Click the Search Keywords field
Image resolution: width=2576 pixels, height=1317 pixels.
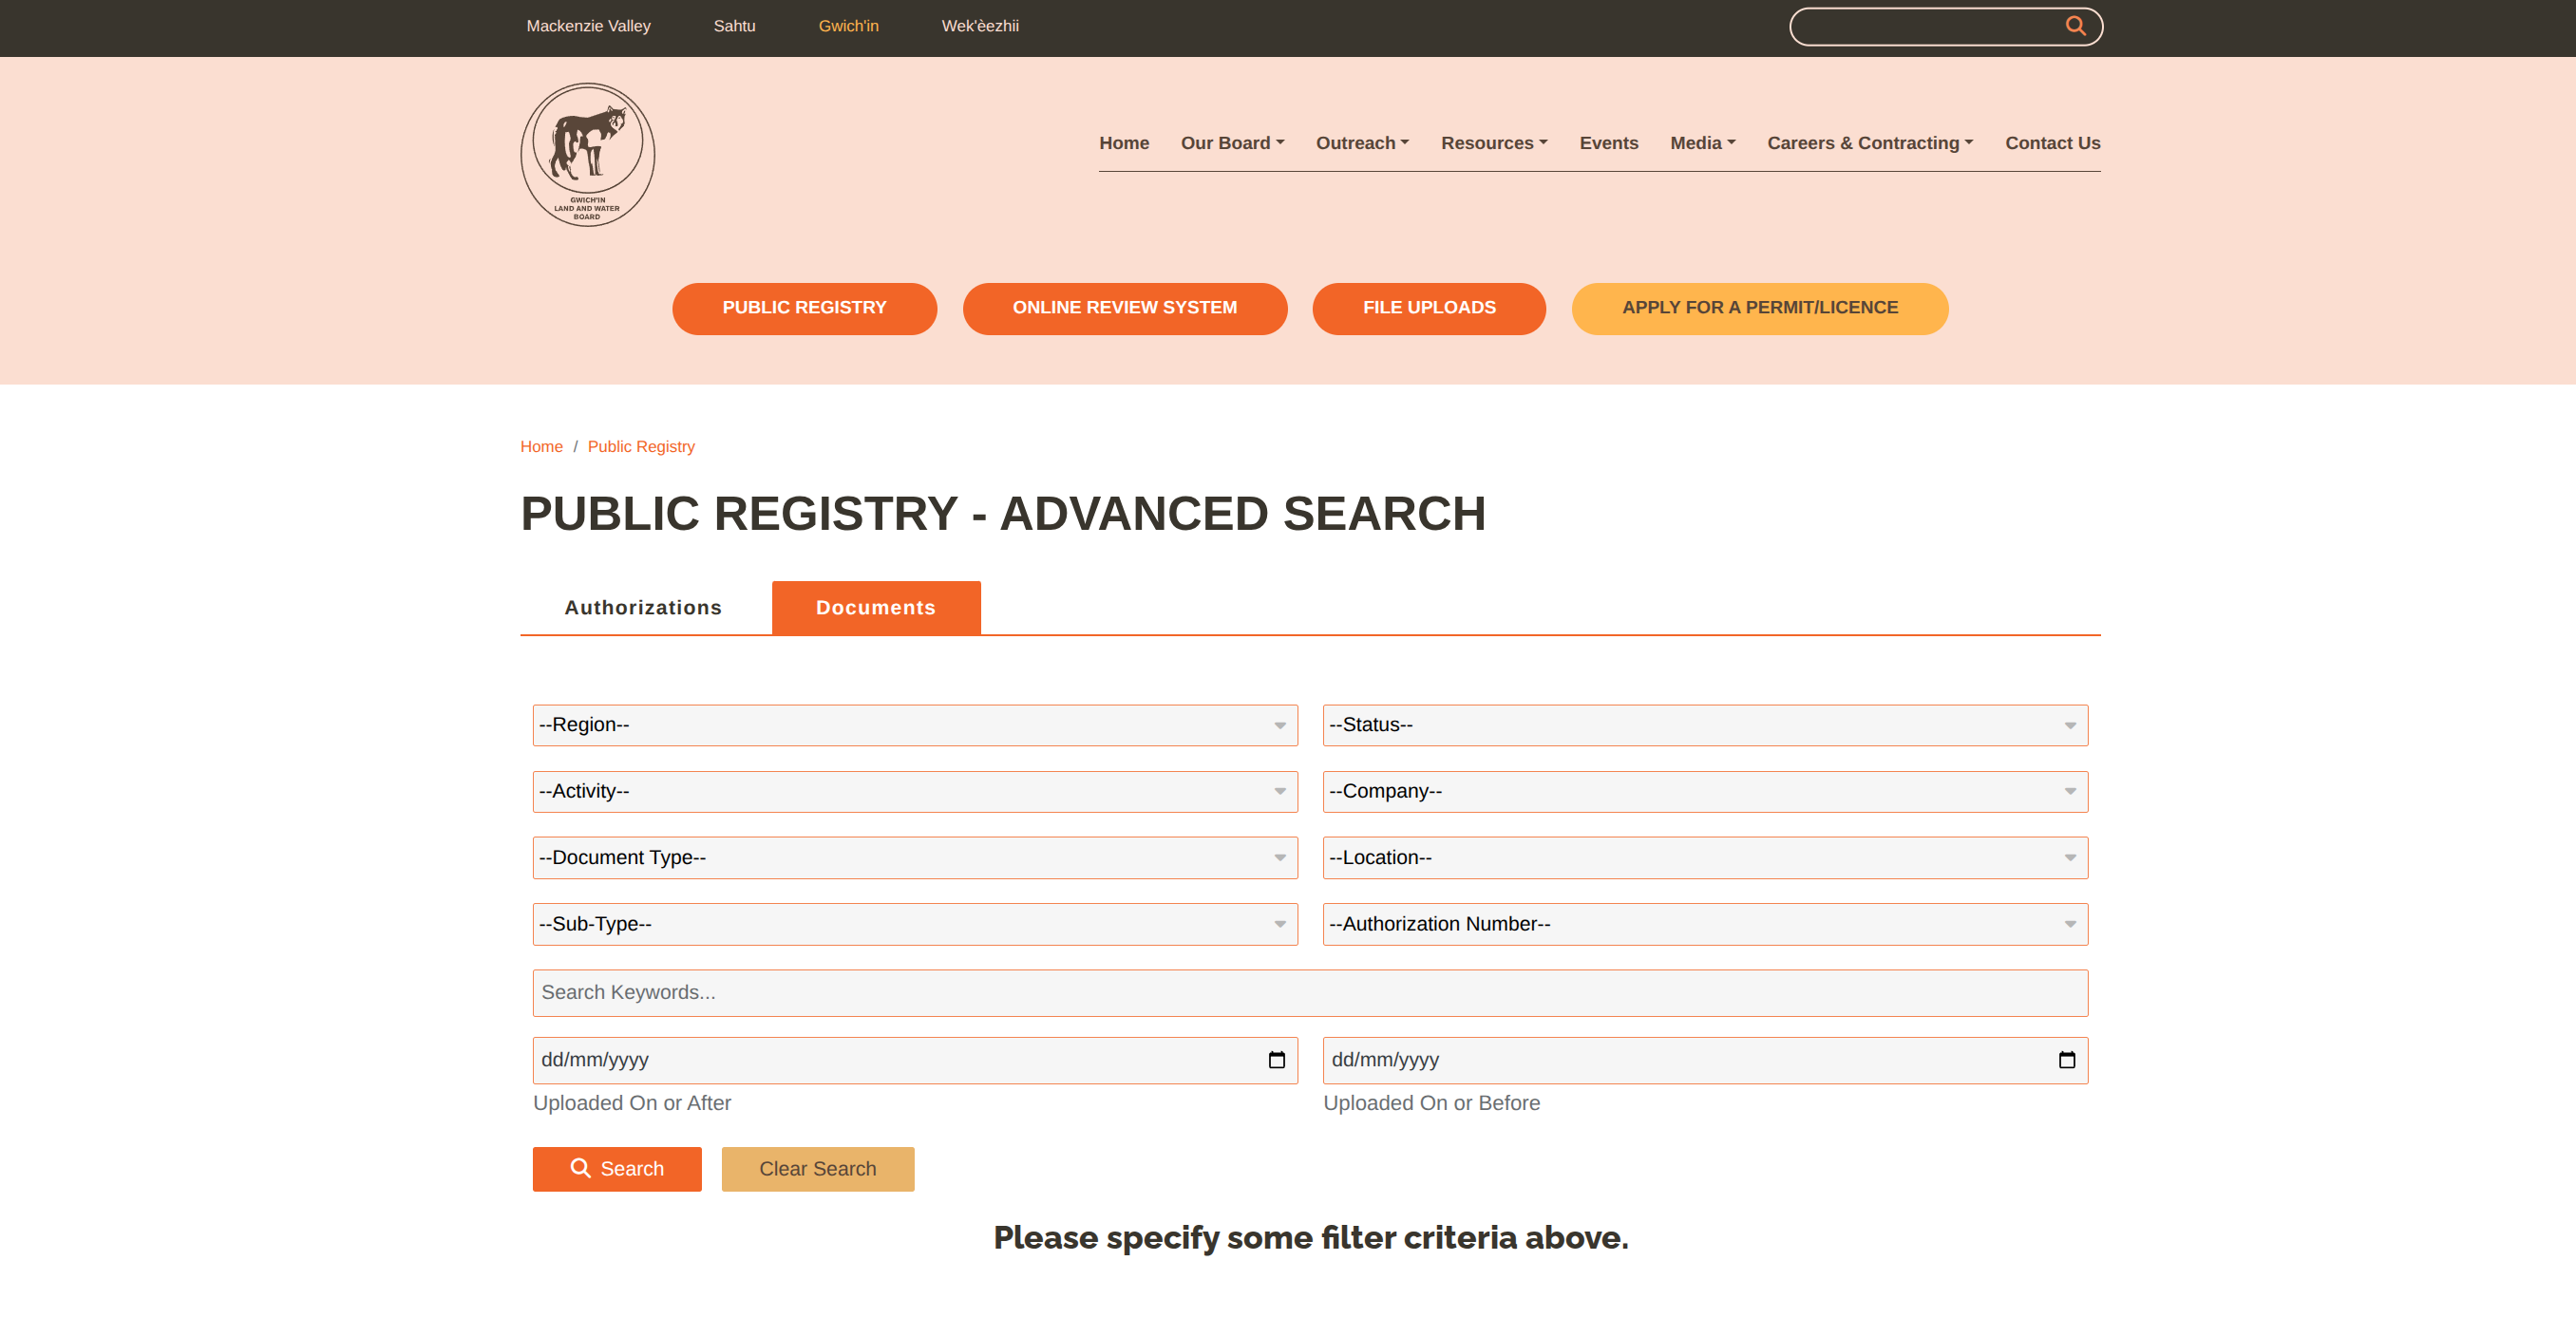[x=1310, y=993]
